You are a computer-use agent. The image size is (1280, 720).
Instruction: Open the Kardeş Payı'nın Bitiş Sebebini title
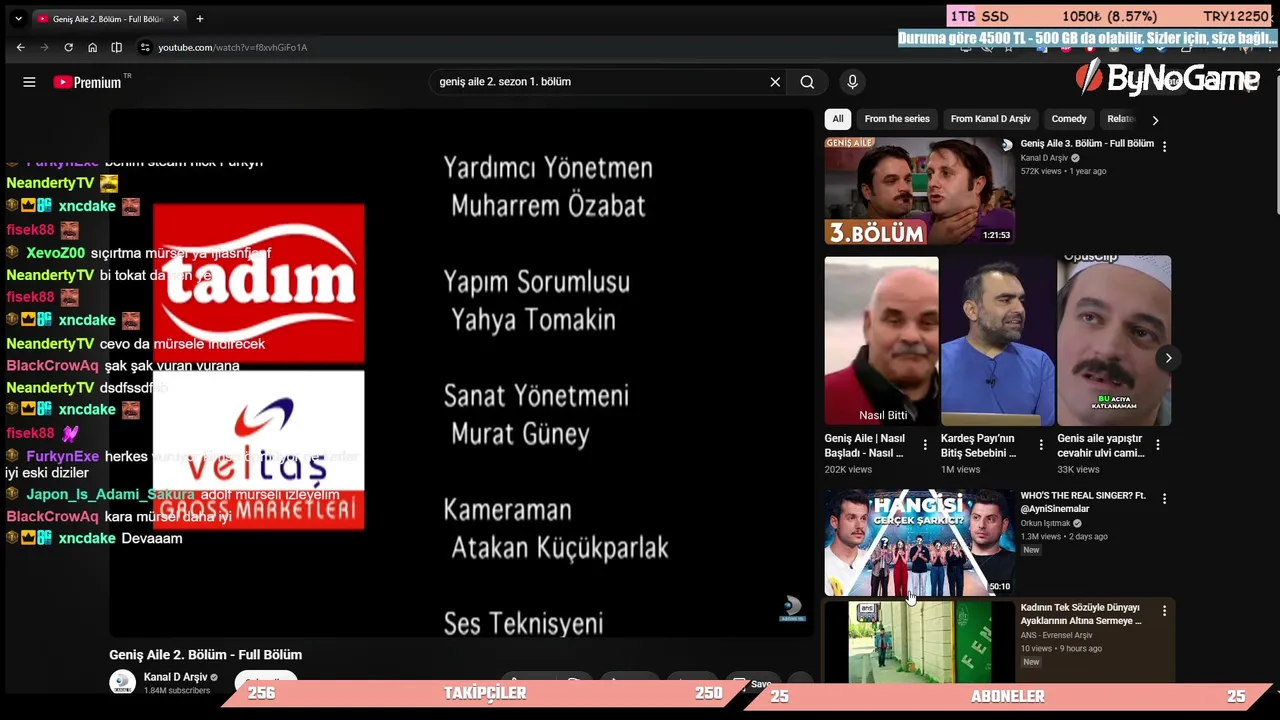coord(978,445)
